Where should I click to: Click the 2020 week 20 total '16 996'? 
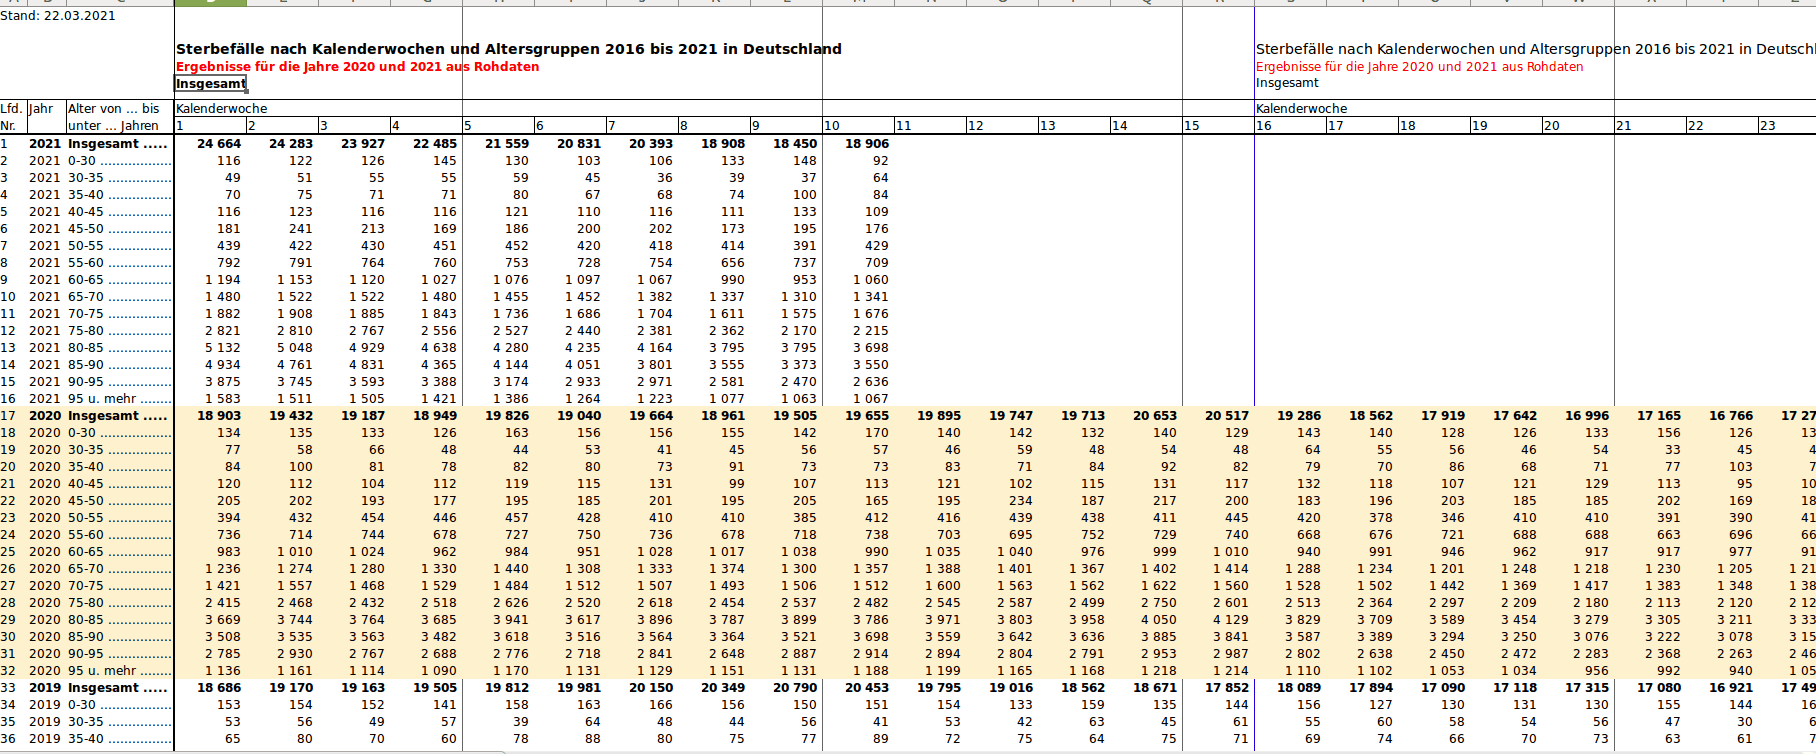[x=1587, y=416]
